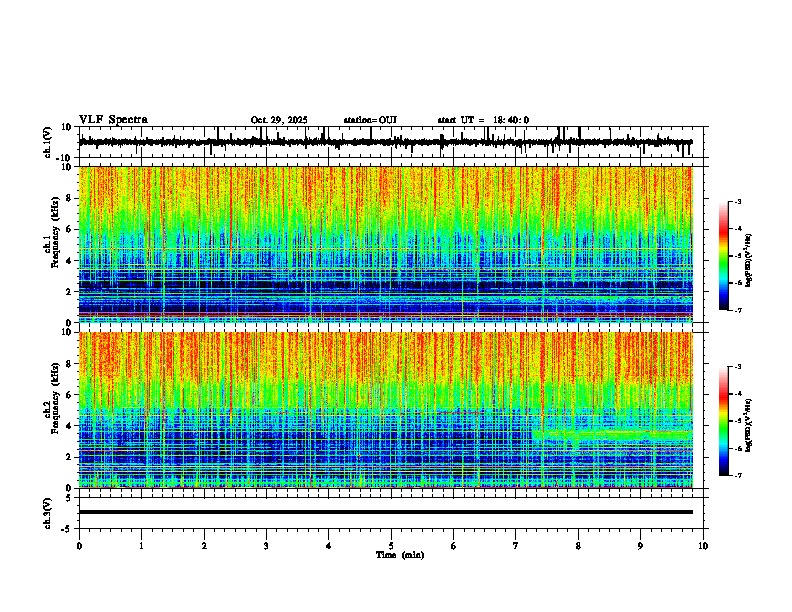792x612 pixels.
Task: Click the ch.1 spectrogram color scale bar
Action: tap(723, 256)
